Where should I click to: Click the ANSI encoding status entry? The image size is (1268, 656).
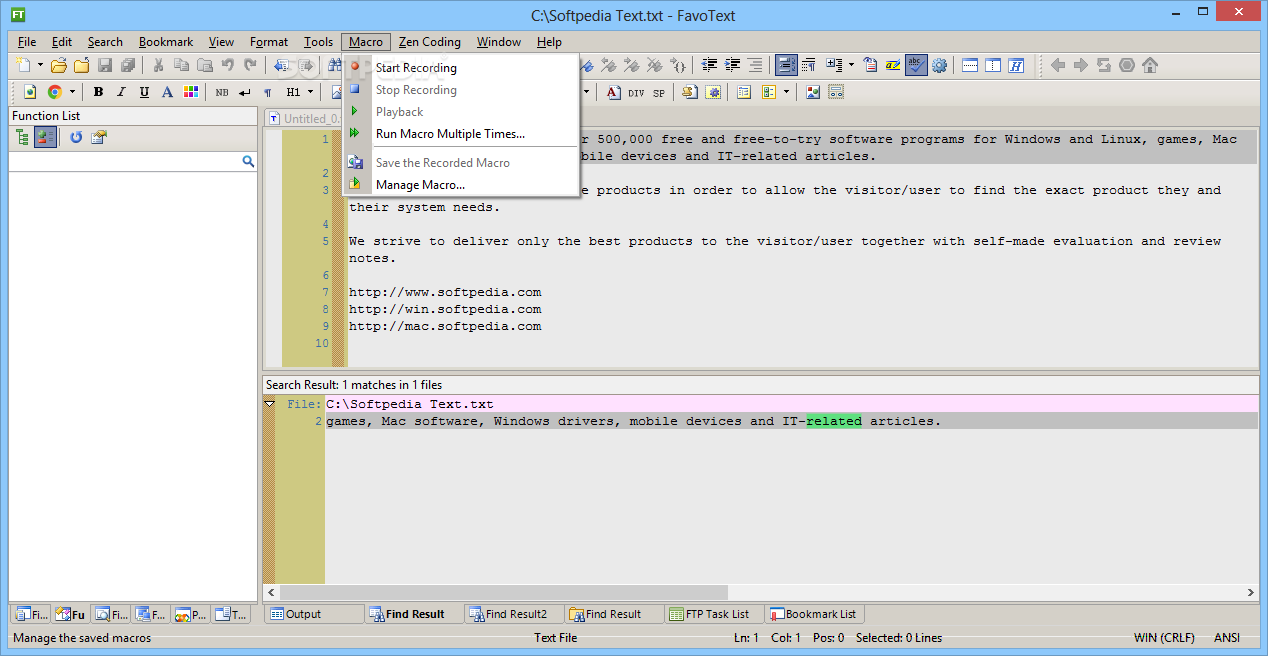point(1227,638)
